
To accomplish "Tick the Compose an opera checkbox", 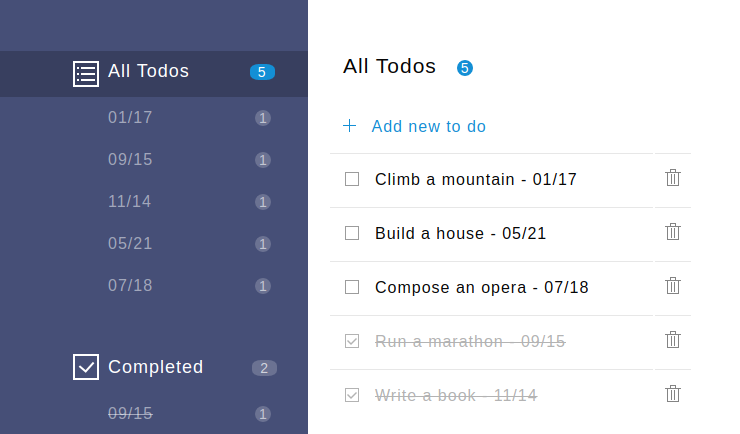I will [x=352, y=287].
